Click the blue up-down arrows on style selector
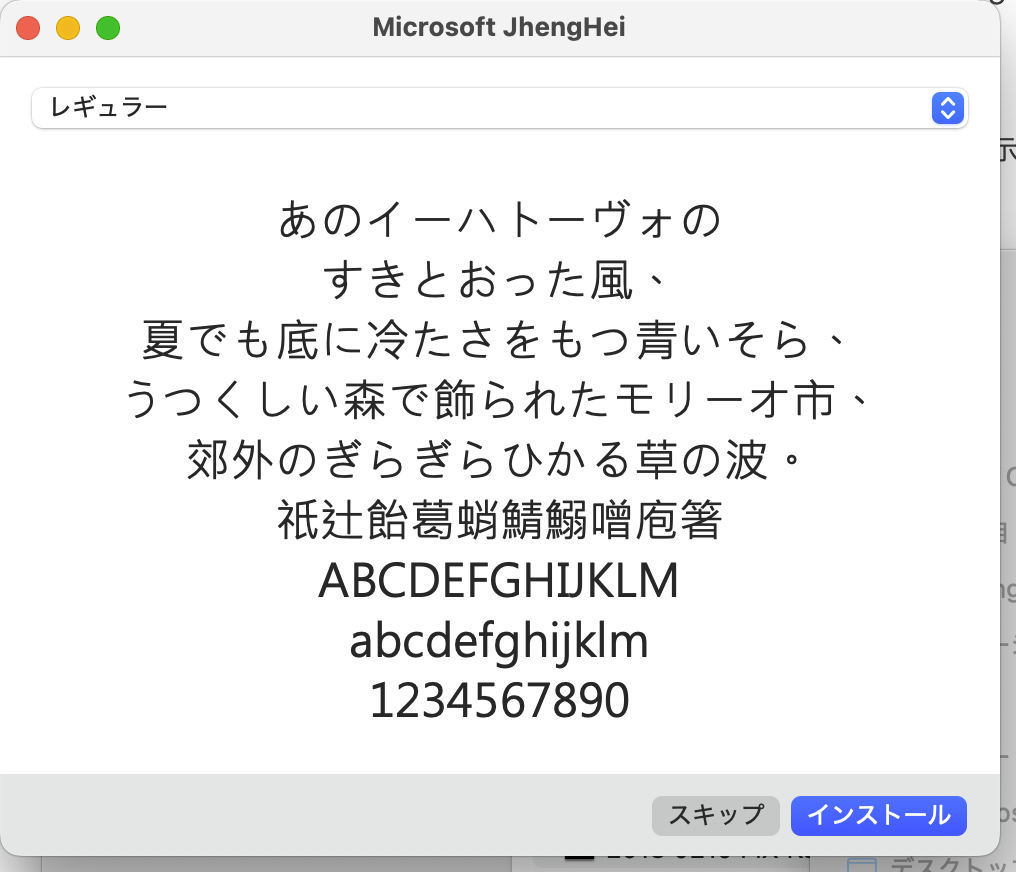Image resolution: width=1016 pixels, height=872 pixels. (946, 108)
